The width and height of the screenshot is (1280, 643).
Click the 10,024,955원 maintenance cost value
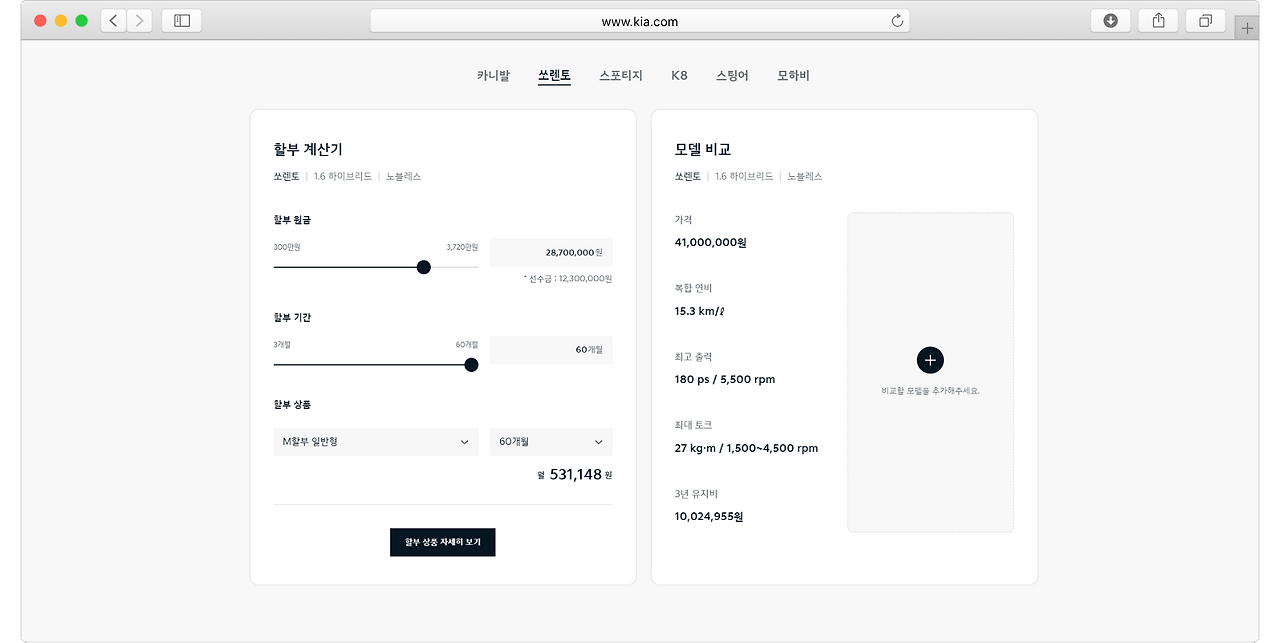click(x=709, y=517)
